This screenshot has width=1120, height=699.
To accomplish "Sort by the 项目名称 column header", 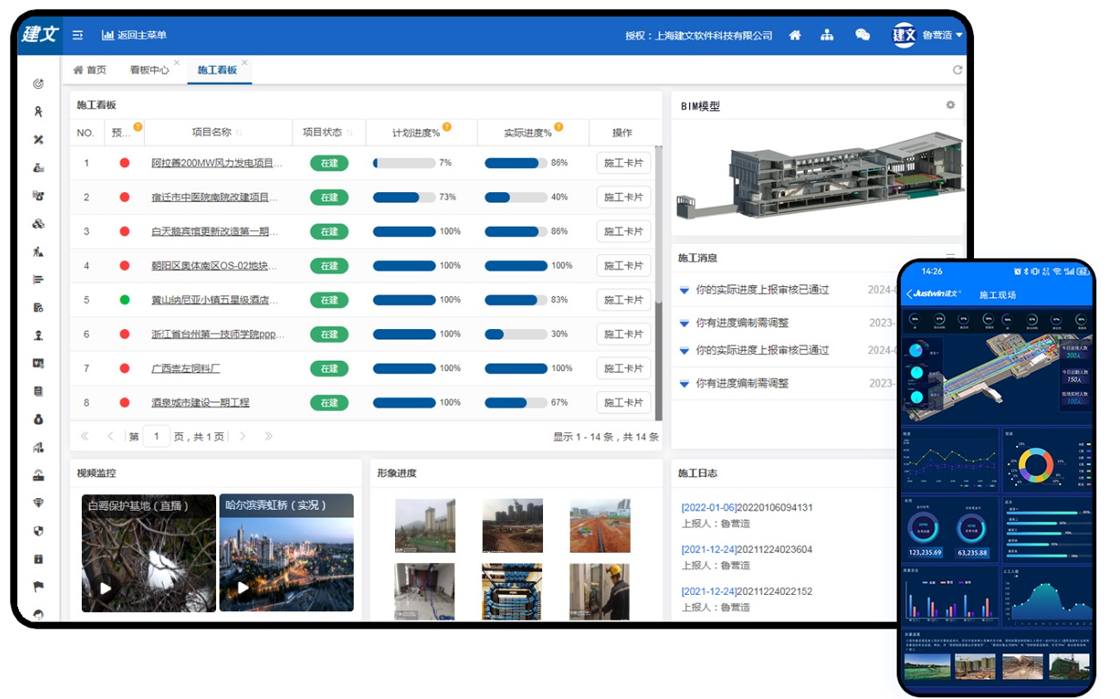I will pyautogui.click(x=211, y=132).
